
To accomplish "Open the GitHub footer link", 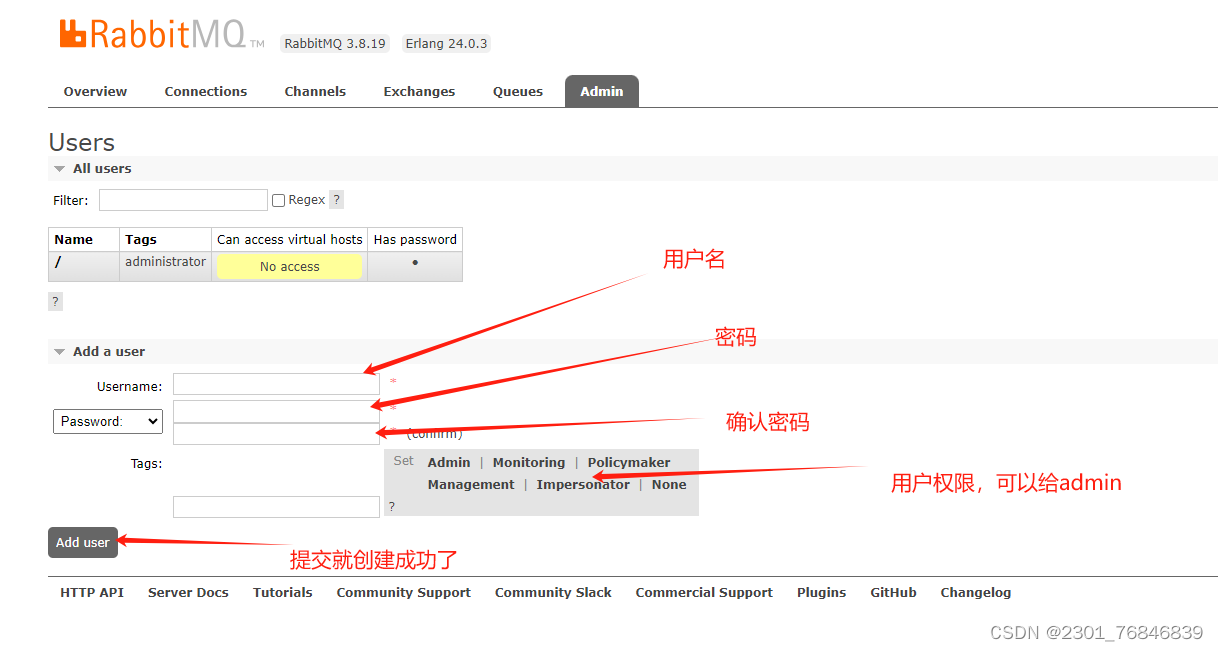I will coord(893,592).
